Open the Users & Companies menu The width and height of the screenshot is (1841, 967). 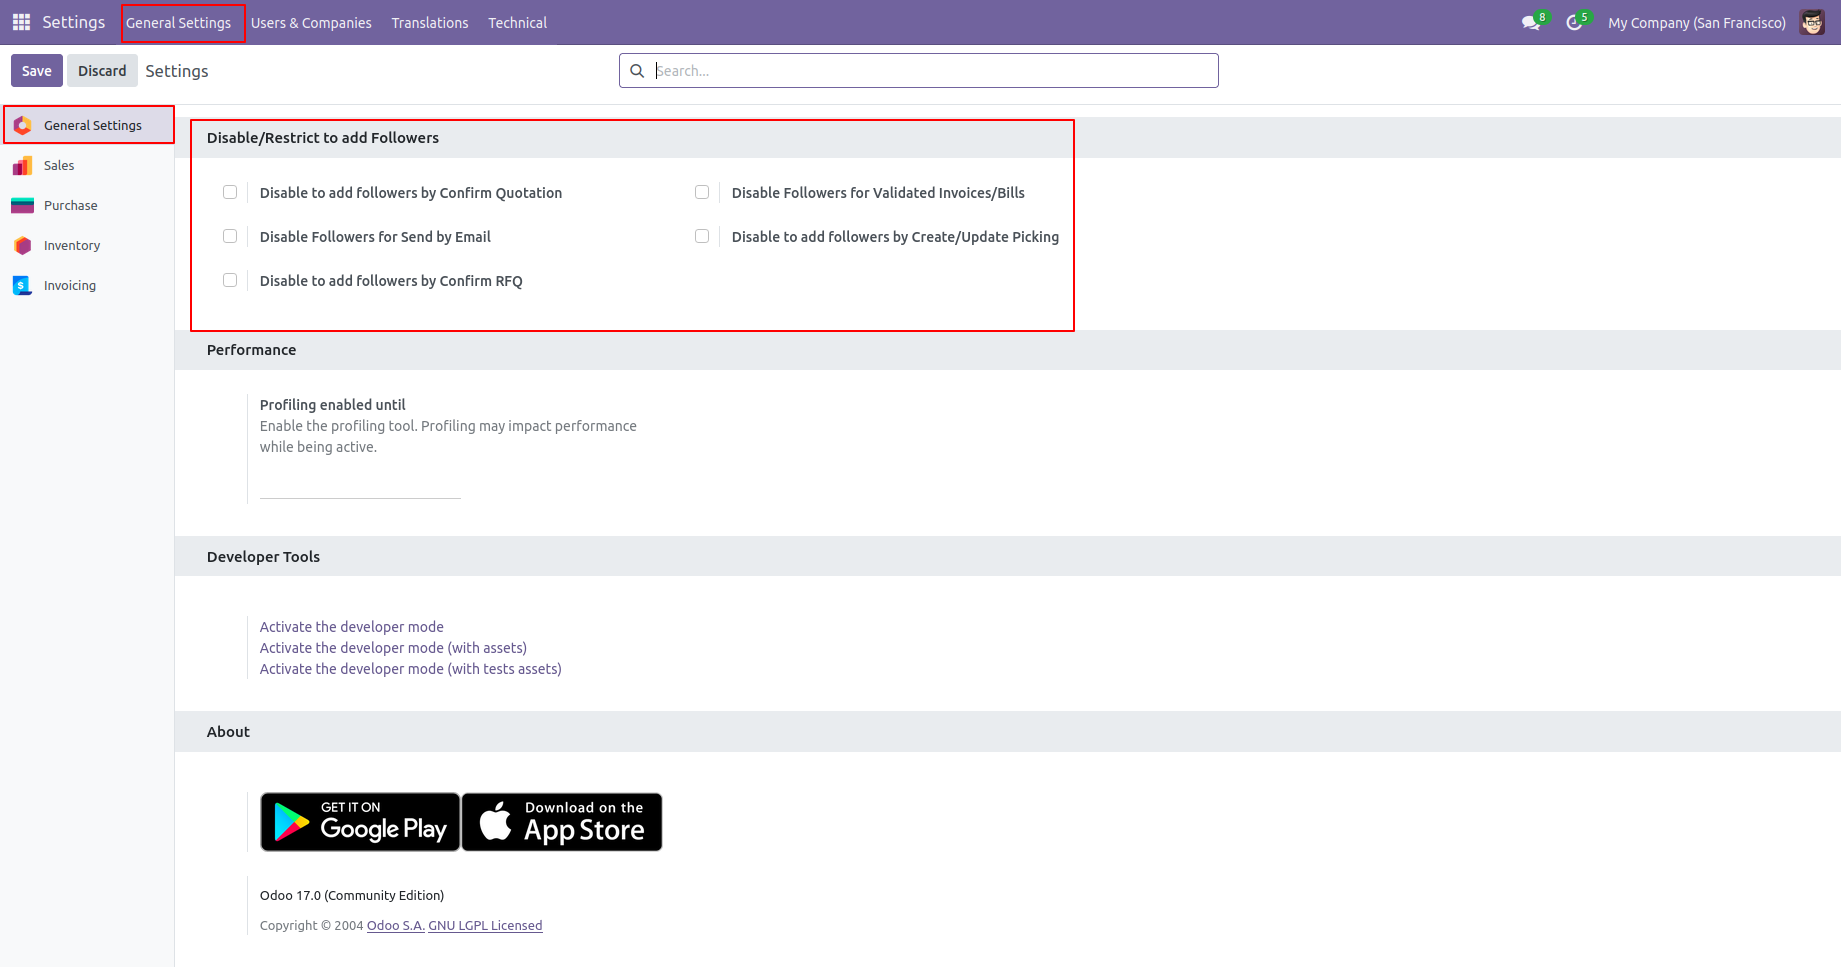(311, 23)
